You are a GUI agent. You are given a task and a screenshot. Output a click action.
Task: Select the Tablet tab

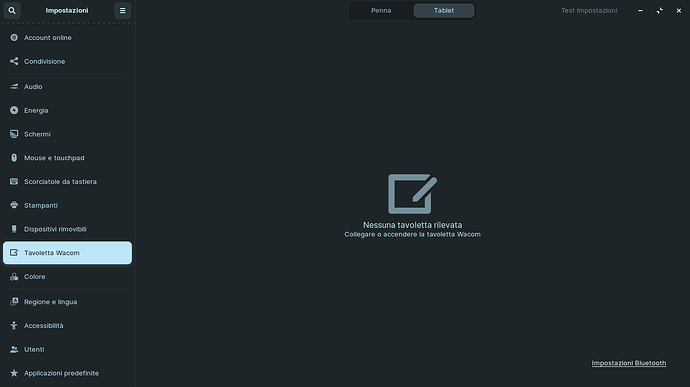[x=444, y=11]
